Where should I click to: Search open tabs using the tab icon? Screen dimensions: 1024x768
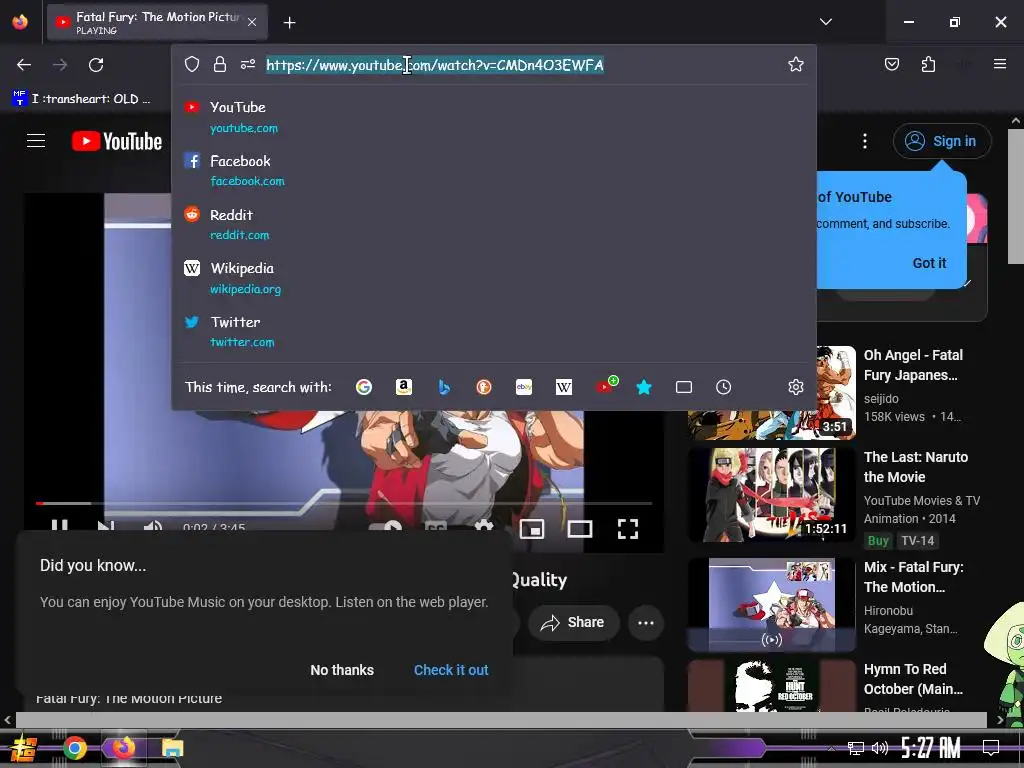[684, 387]
